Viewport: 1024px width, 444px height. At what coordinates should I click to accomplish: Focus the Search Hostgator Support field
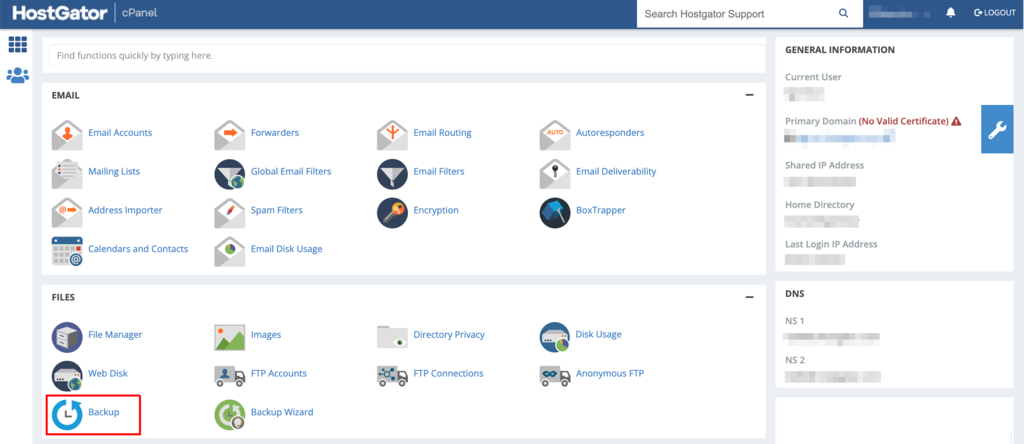735,14
